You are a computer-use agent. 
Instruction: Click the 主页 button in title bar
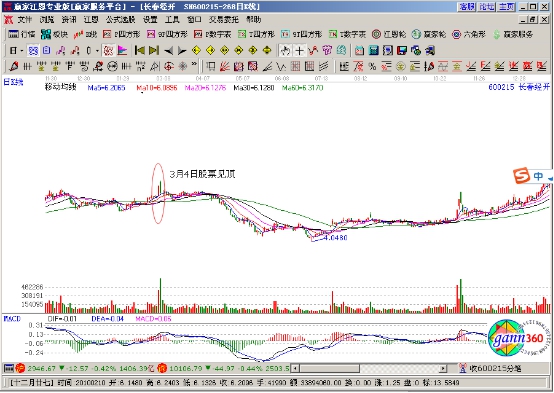pos(506,6)
